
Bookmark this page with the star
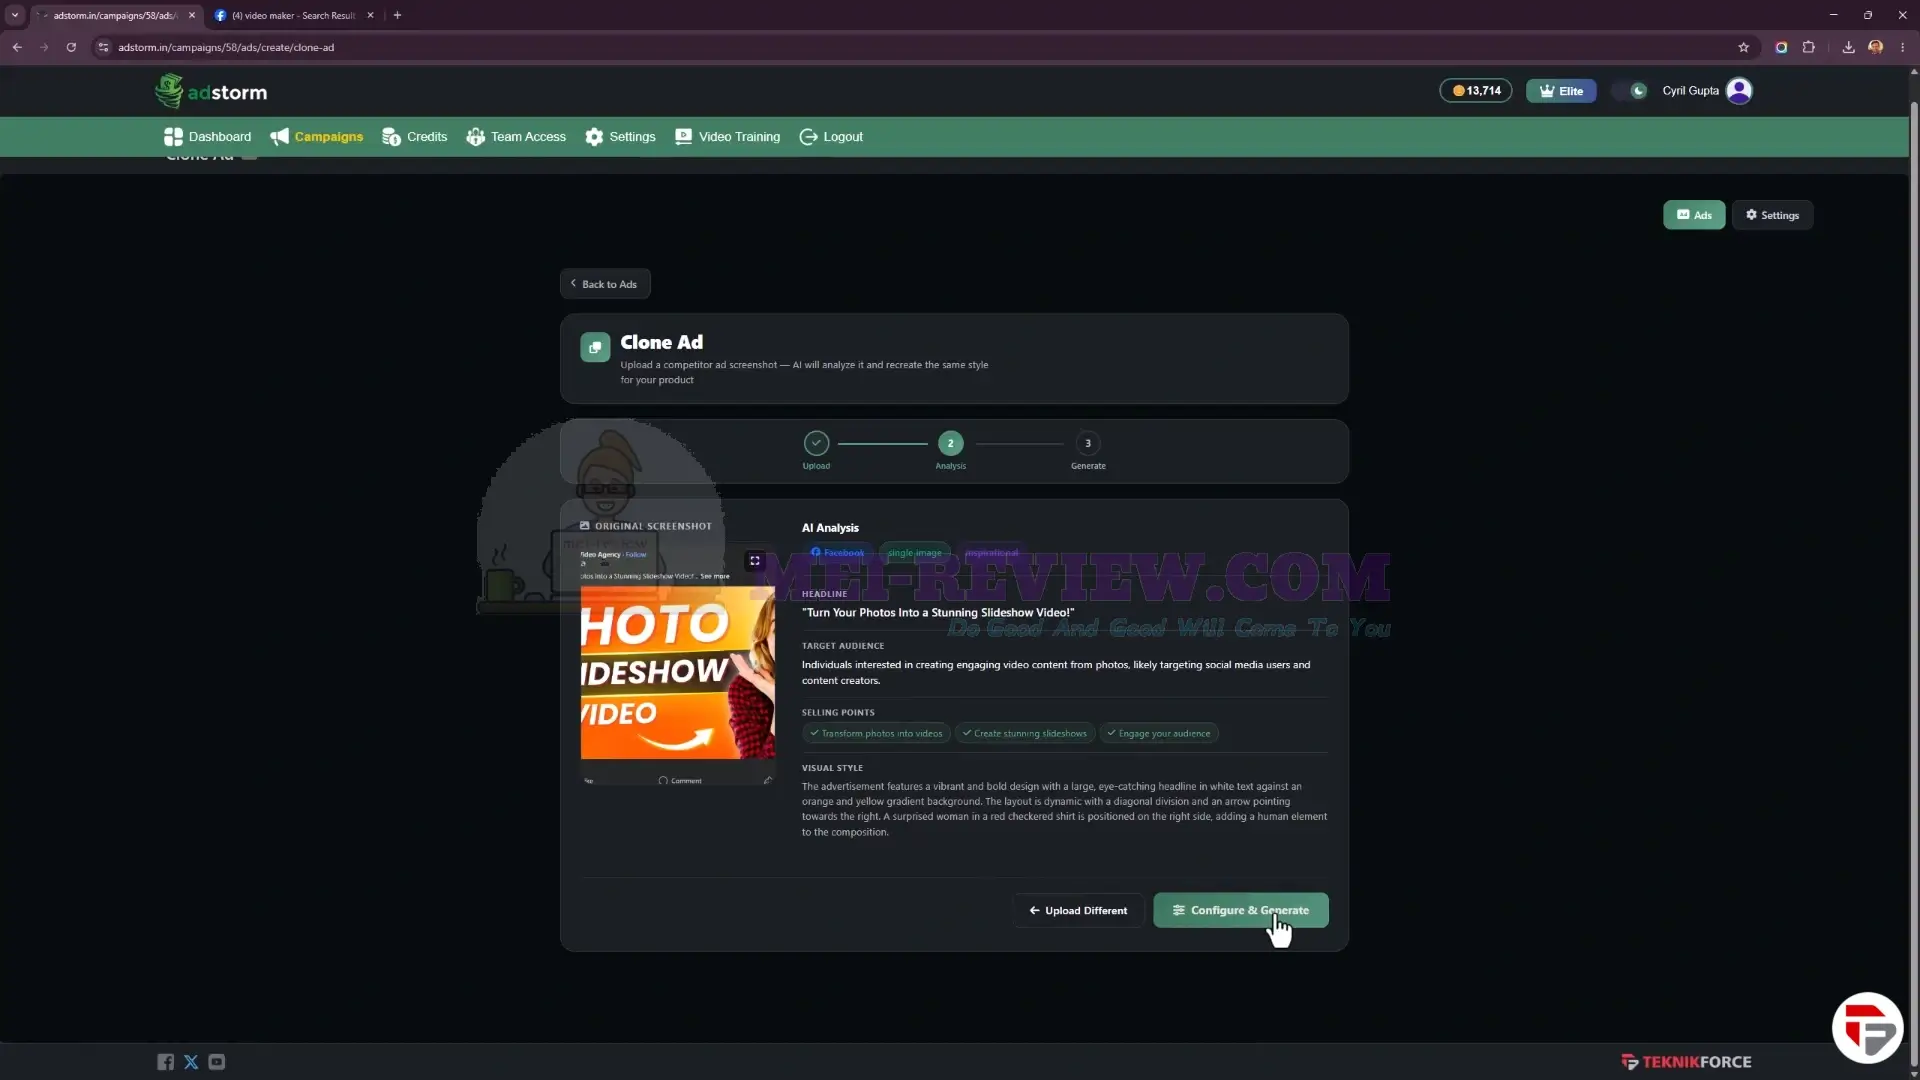[x=1743, y=47]
